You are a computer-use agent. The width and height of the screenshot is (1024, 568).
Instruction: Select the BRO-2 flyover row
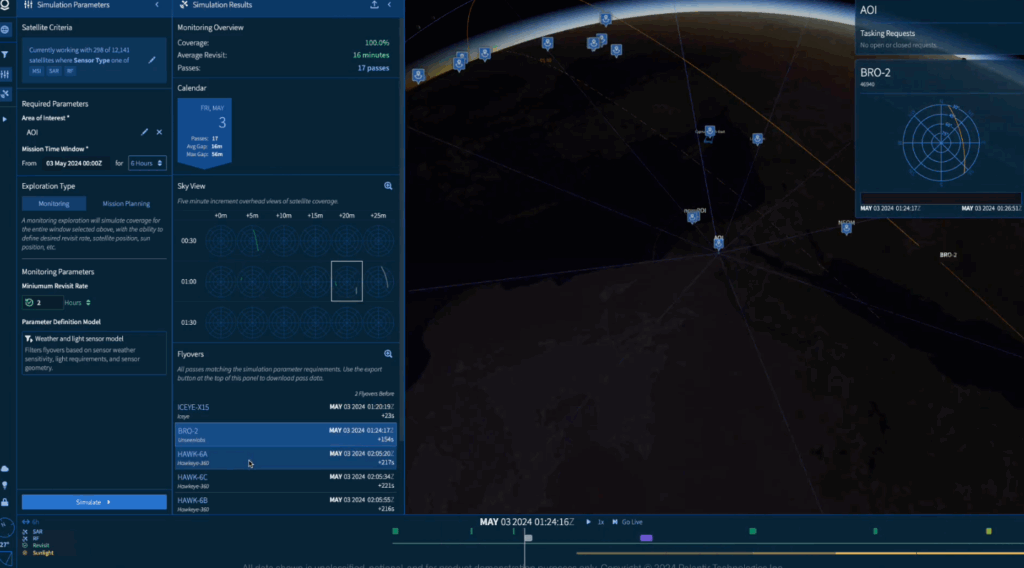pos(285,435)
